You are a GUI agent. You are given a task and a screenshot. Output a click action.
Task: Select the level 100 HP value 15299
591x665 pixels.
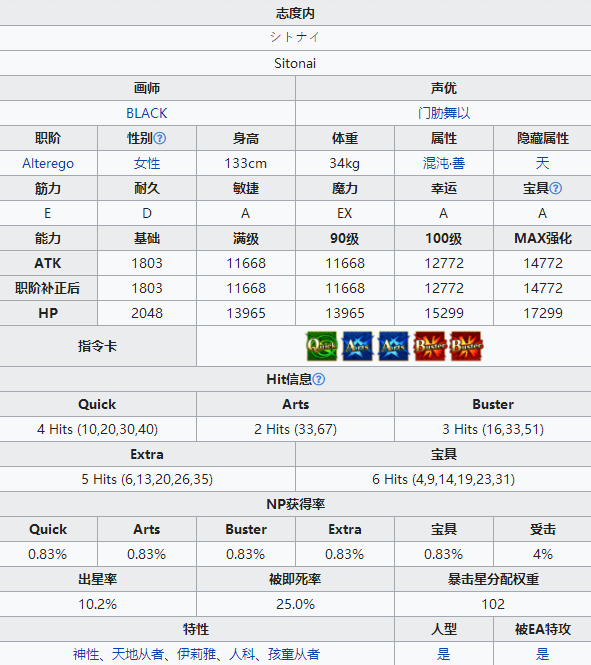444,313
